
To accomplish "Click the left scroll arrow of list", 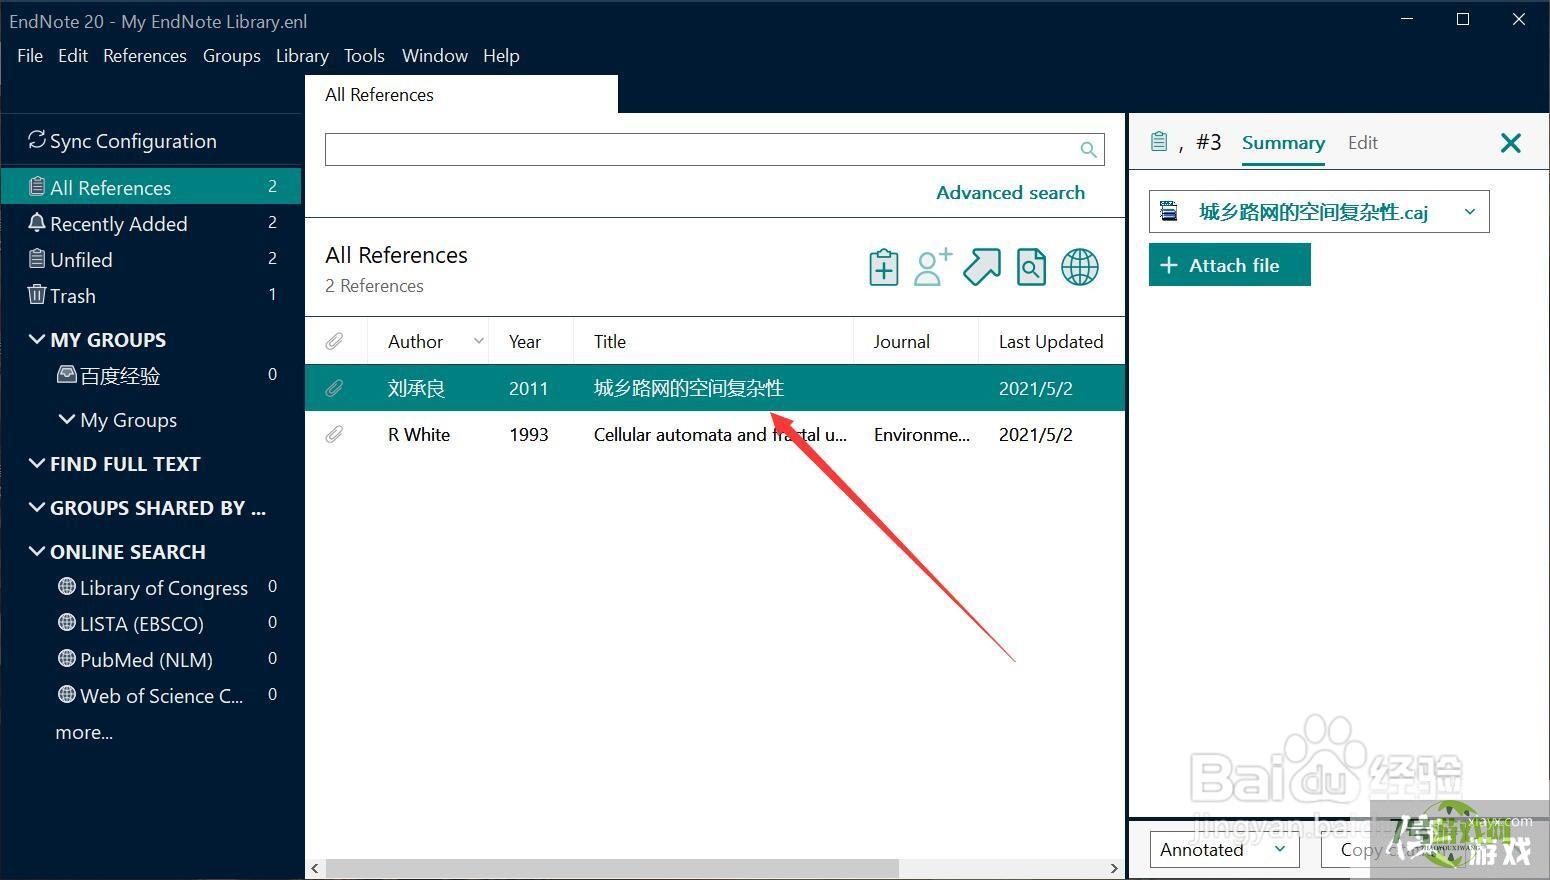I will pos(315,868).
